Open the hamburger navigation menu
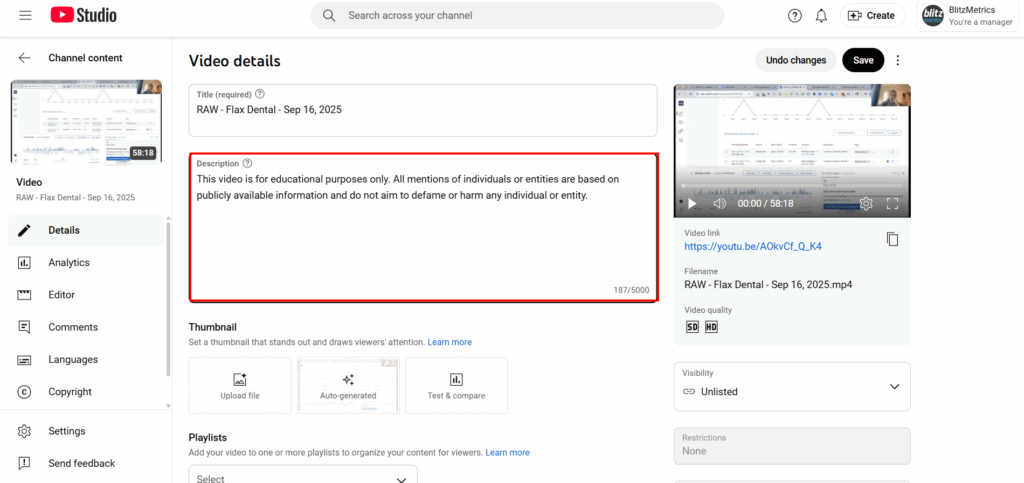 click(x=25, y=15)
